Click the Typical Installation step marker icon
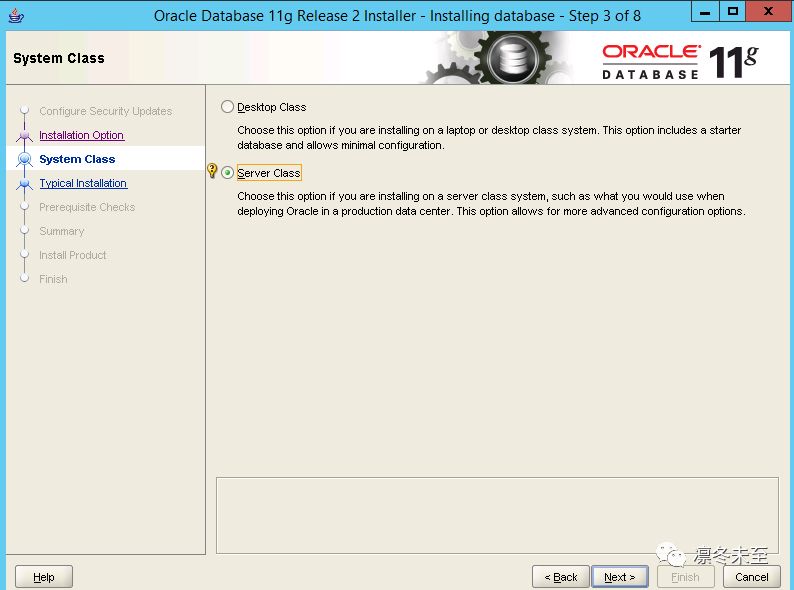 tap(24, 184)
